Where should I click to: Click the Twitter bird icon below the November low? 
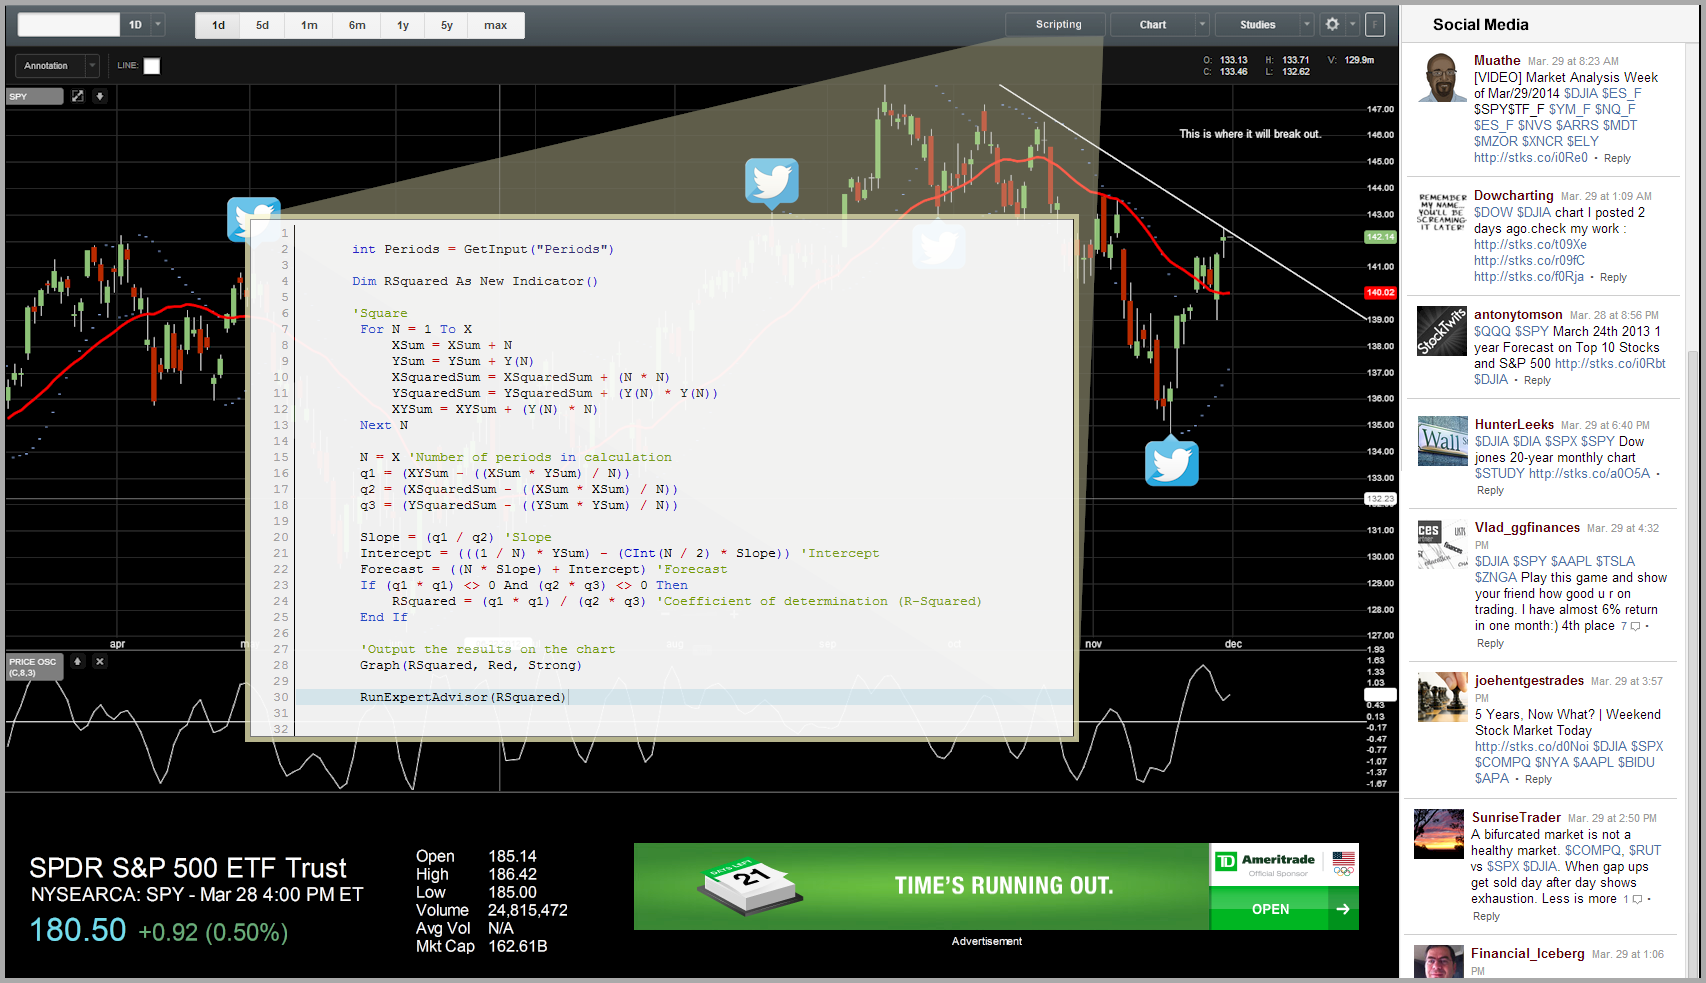coord(1171,462)
